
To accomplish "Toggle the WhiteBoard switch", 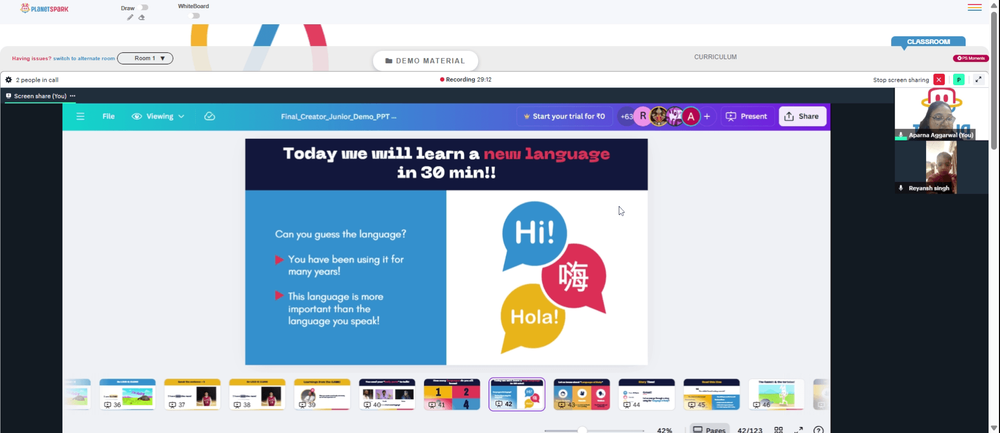I will 195,15.
